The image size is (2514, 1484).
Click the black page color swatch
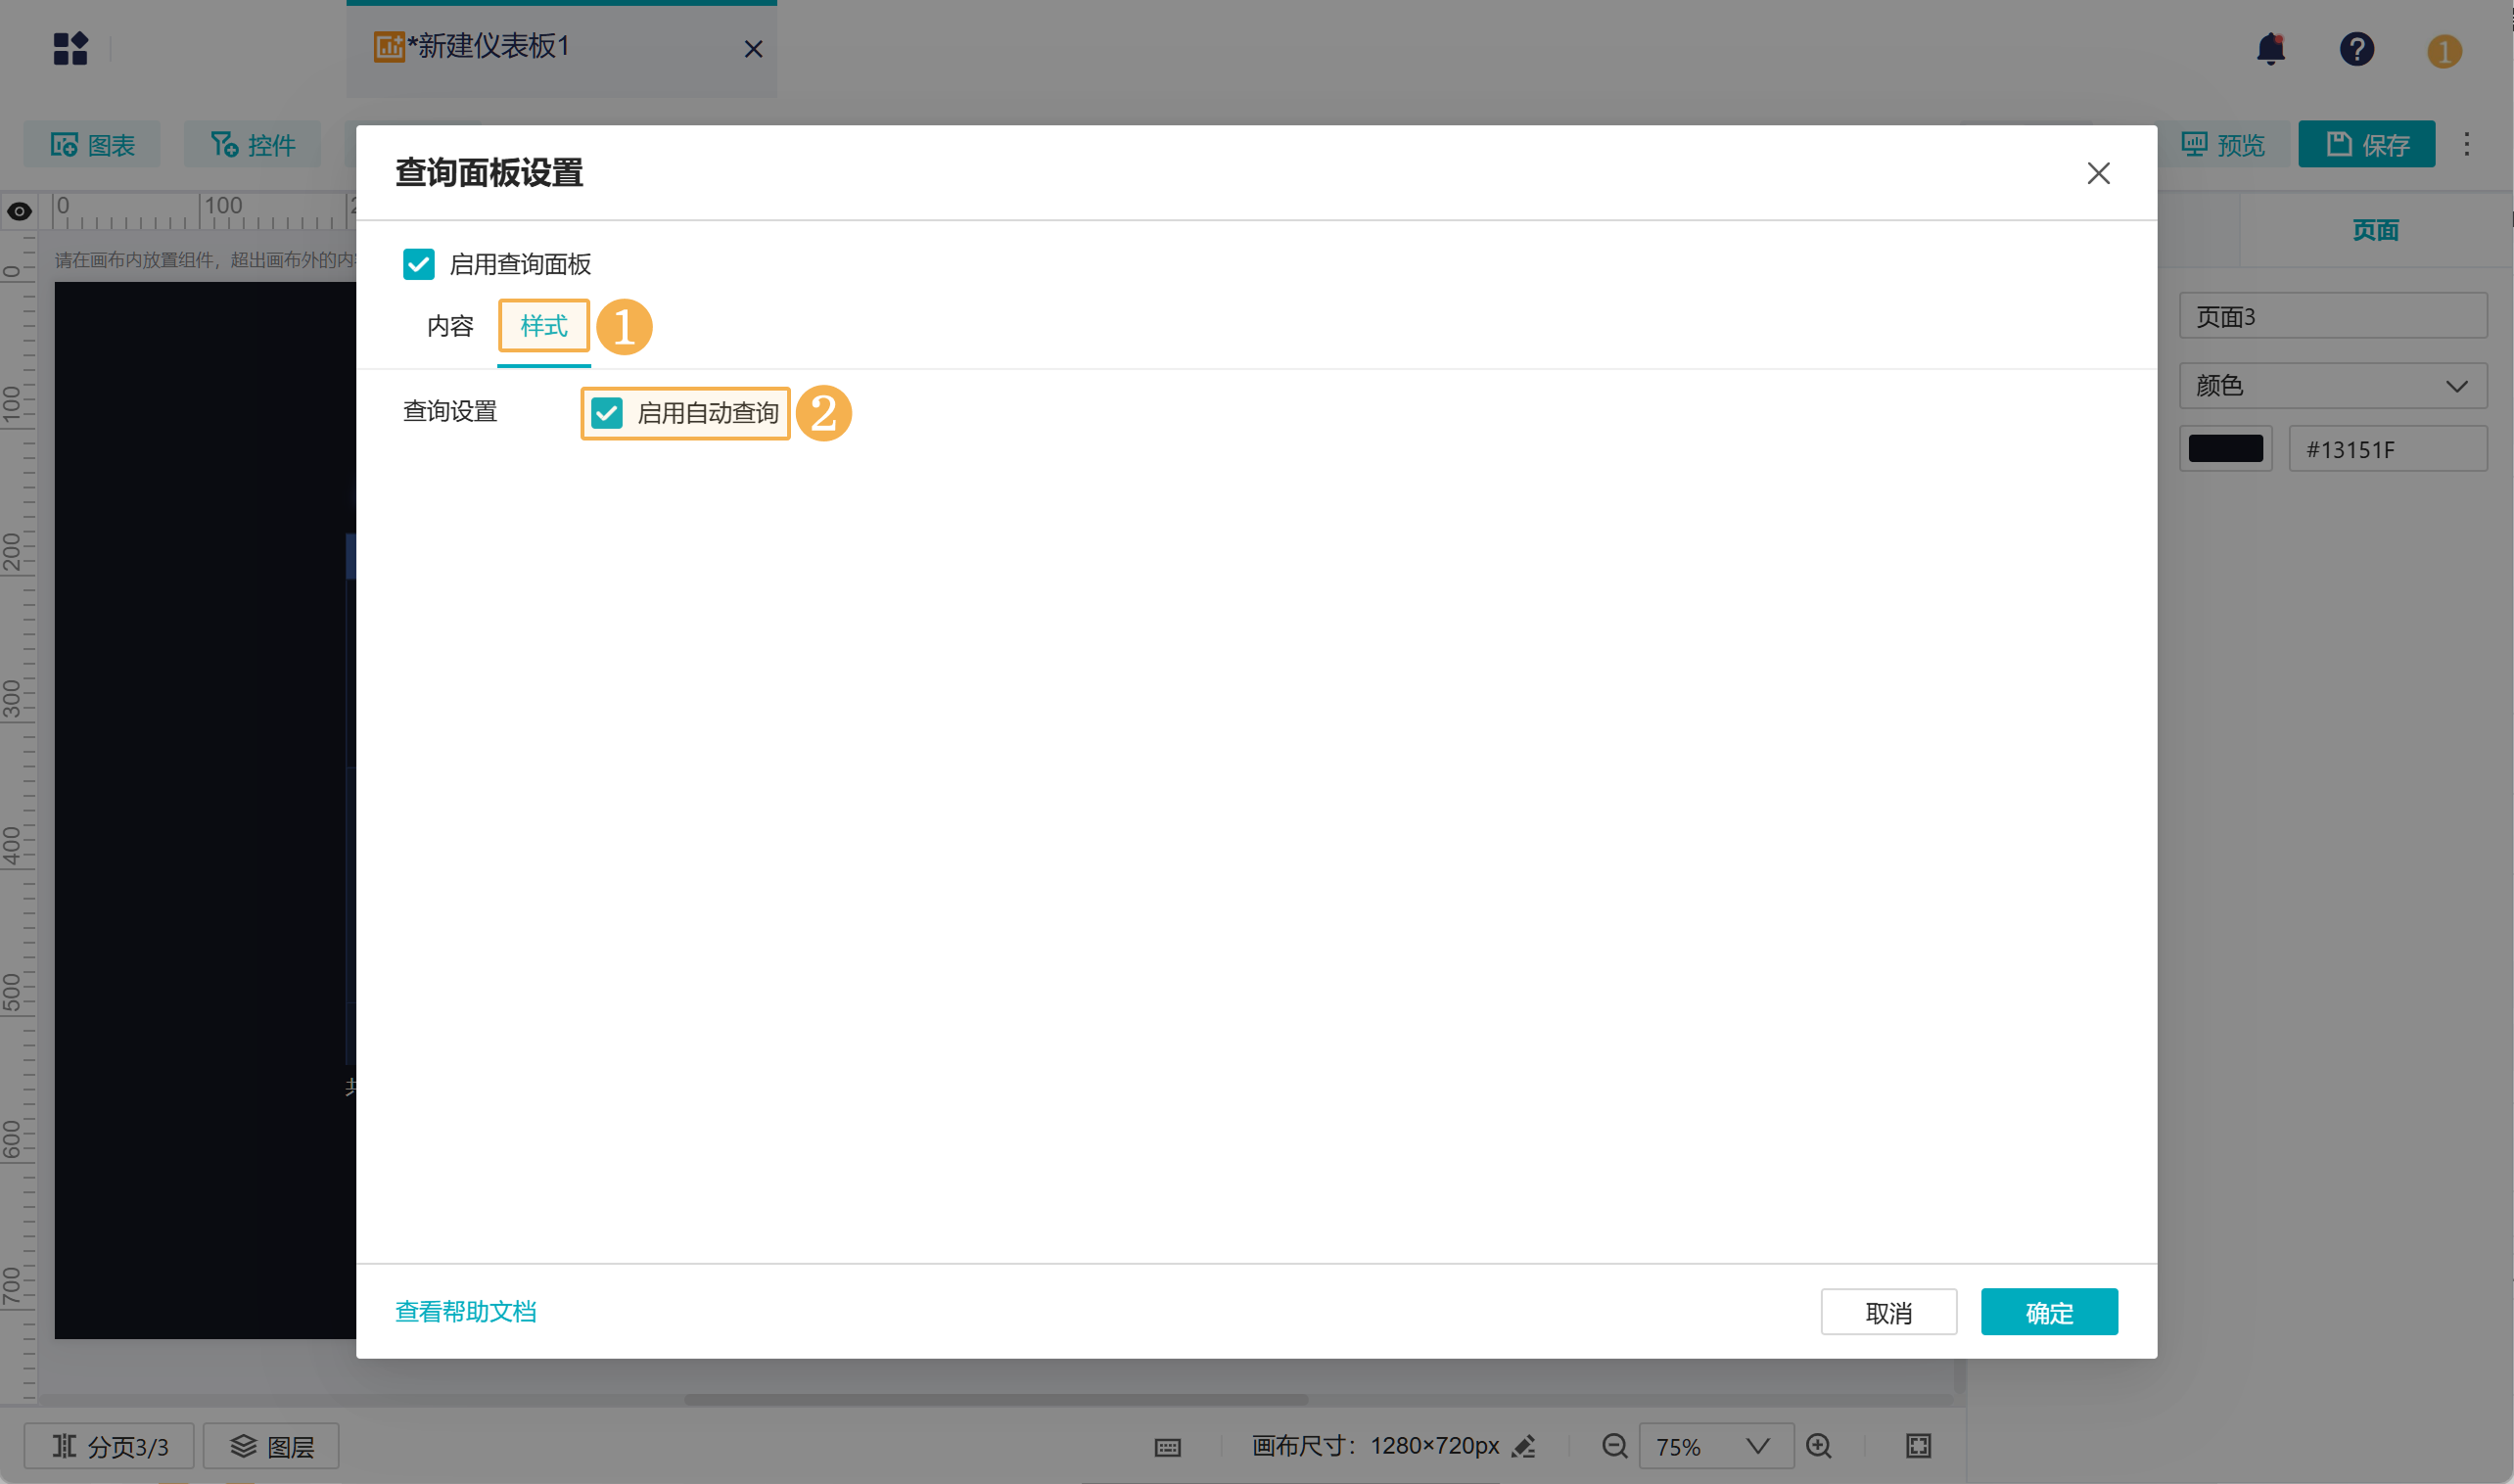tap(2225, 449)
